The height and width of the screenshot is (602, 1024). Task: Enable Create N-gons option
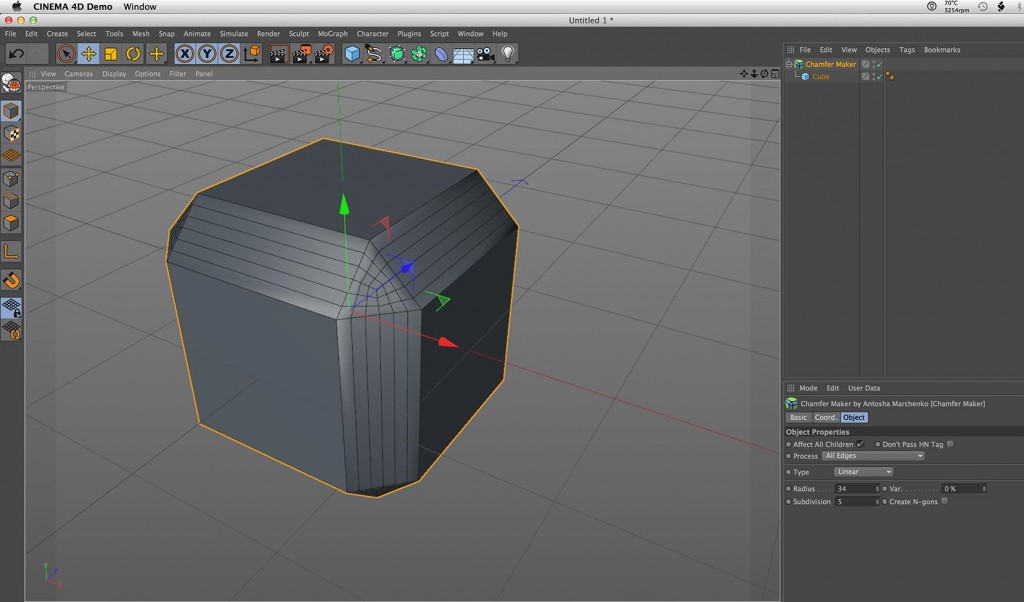tap(944, 501)
